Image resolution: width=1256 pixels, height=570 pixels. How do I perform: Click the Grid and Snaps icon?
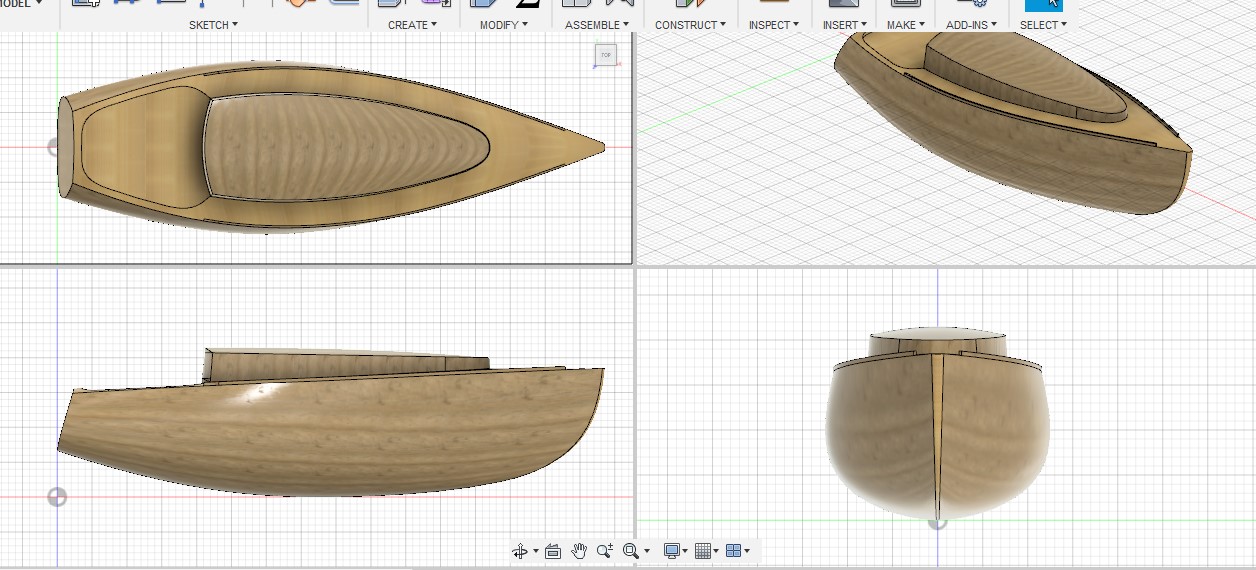(702, 551)
